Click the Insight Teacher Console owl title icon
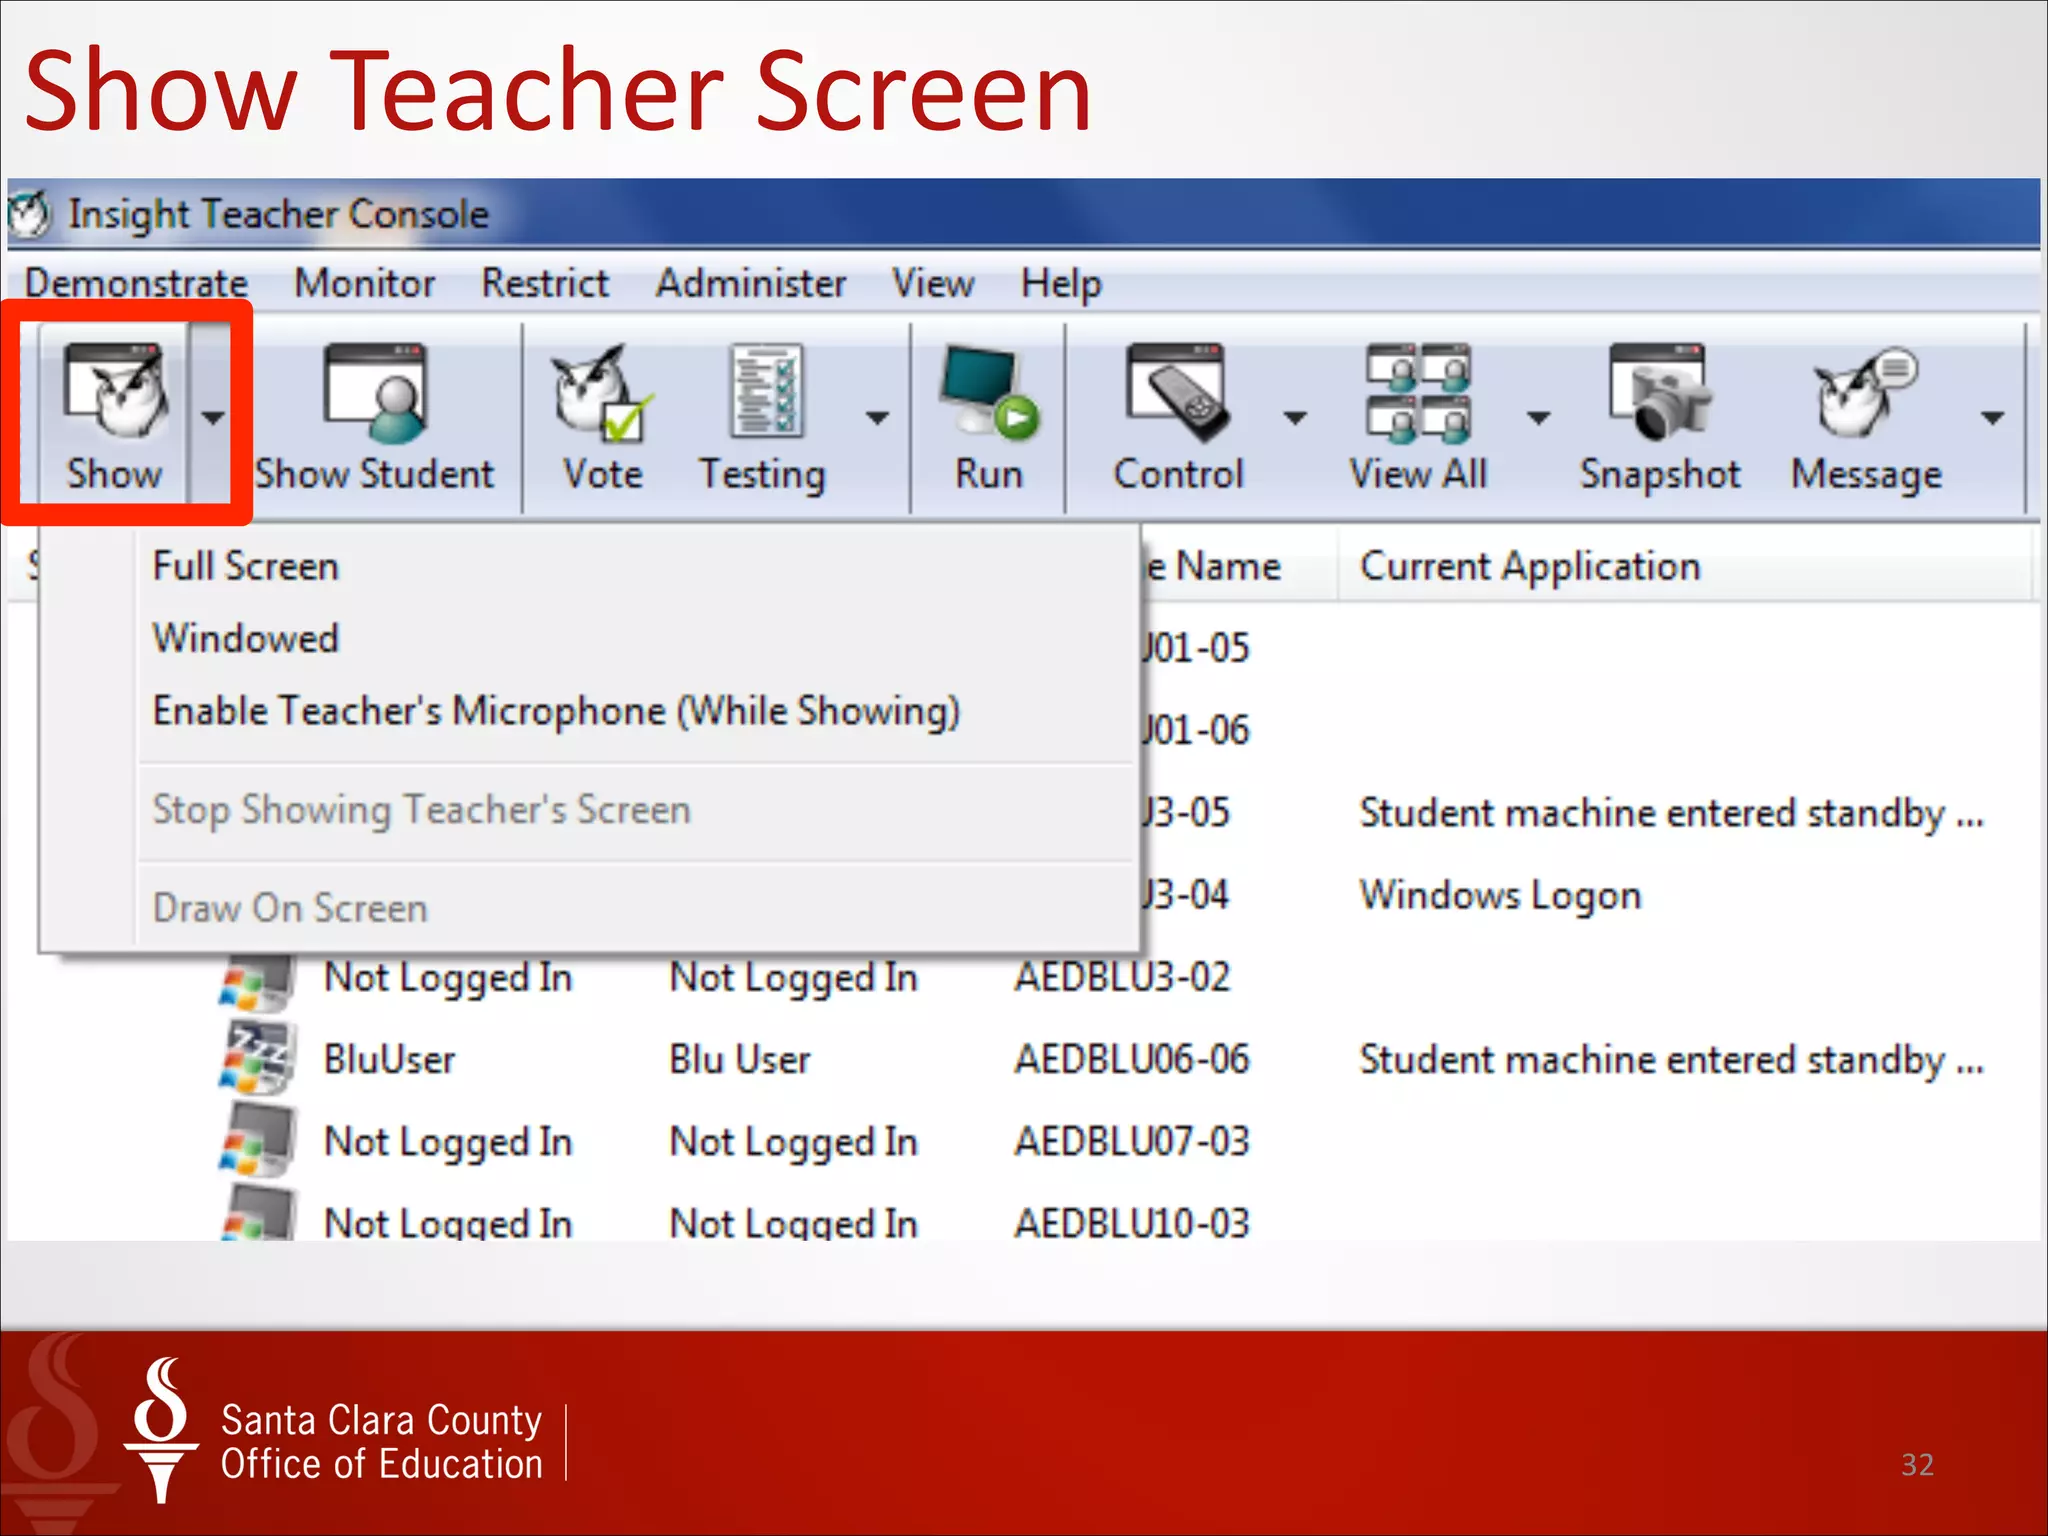The image size is (2048, 1536). 30,213
